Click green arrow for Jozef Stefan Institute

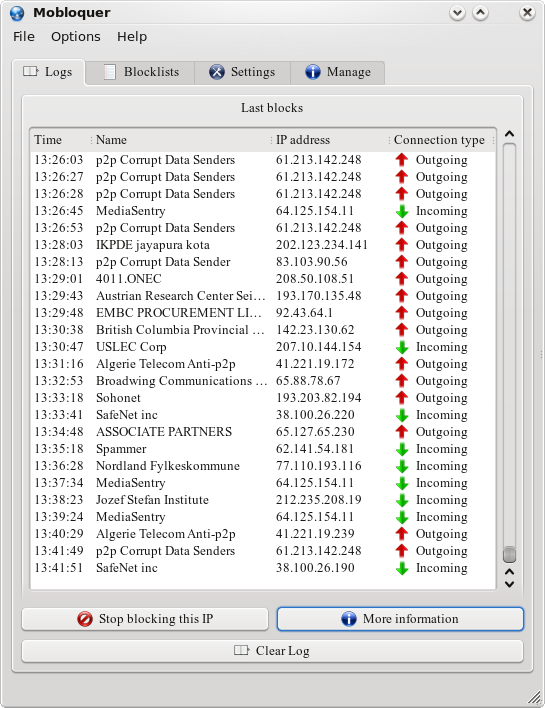pyautogui.click(x=402, y=500)
